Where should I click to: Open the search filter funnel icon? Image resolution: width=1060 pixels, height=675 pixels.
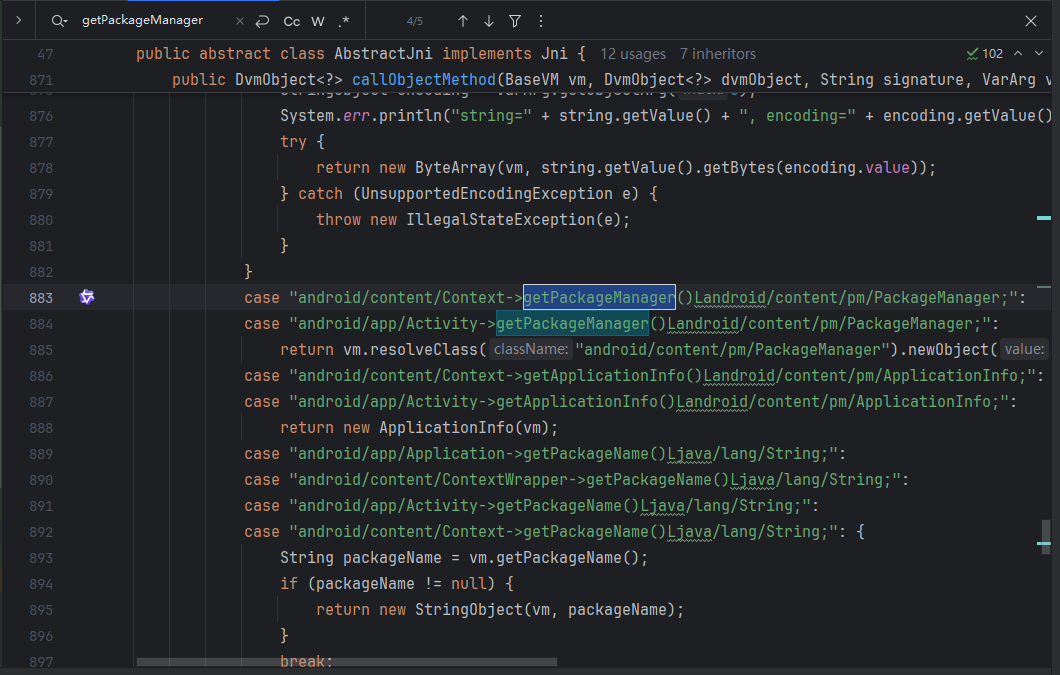514,21
